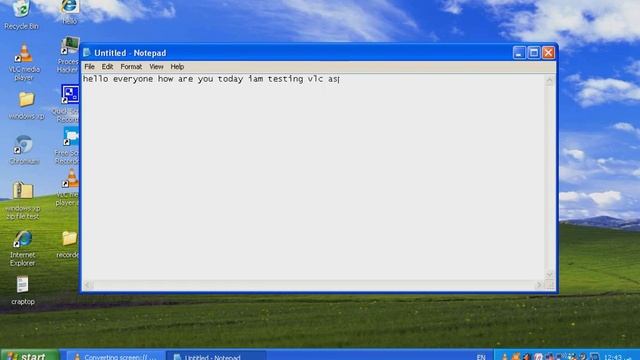
Task: Click the horizontal scrollbar right arrow
Action: pyautogui.click(x=539, y=285)
